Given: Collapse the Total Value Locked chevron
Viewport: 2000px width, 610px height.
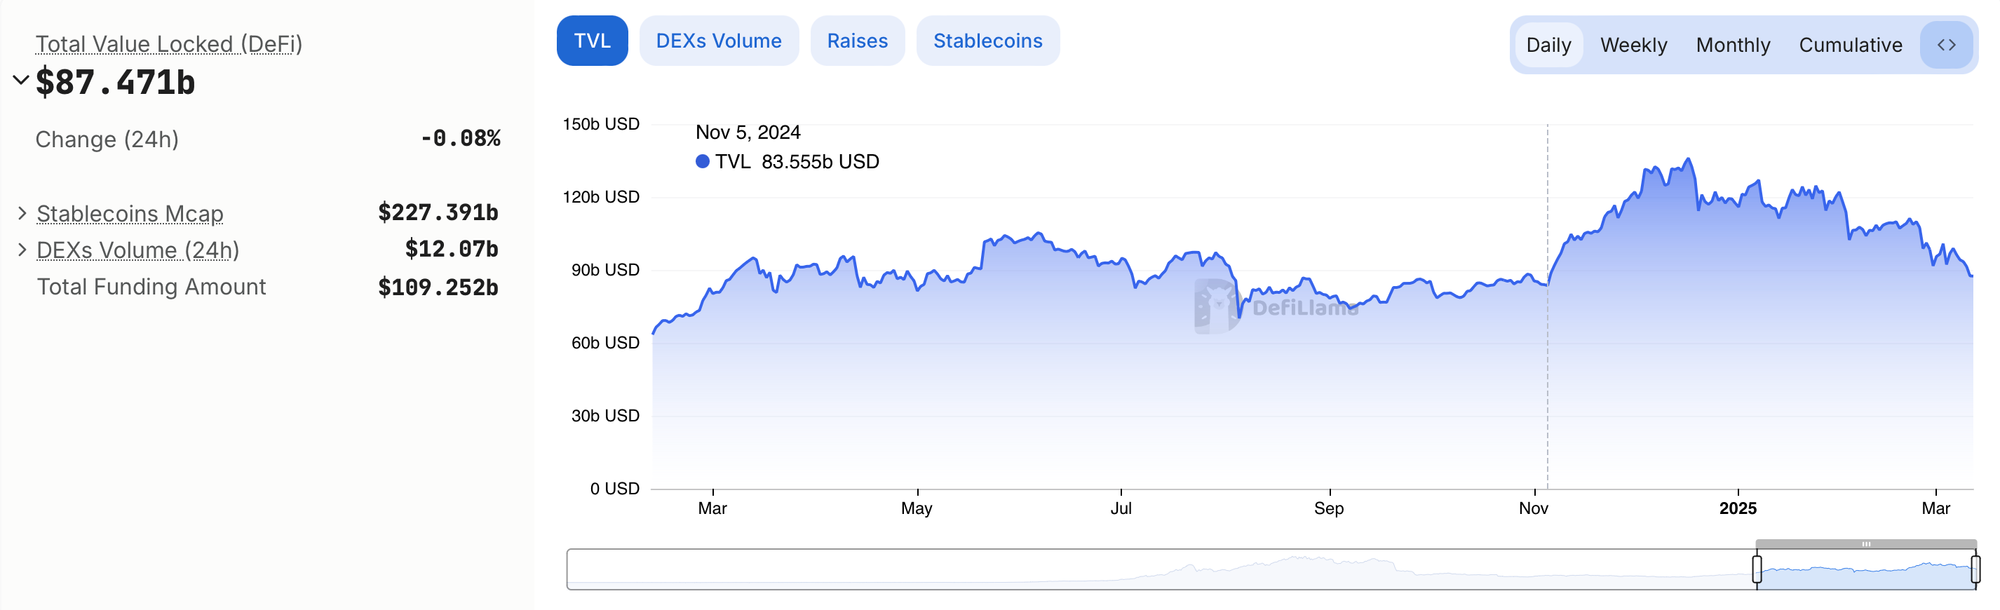Looking at the screenshot, I should coord(20,80).
